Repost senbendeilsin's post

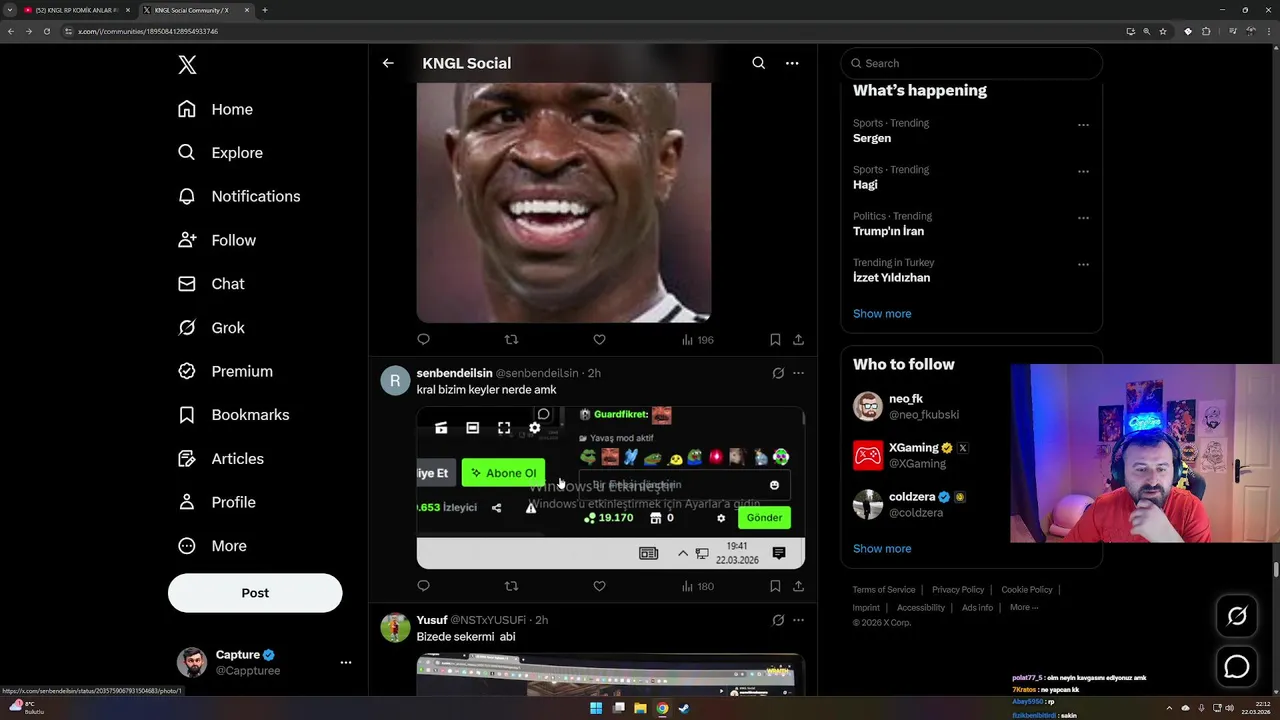pos(511,586)
